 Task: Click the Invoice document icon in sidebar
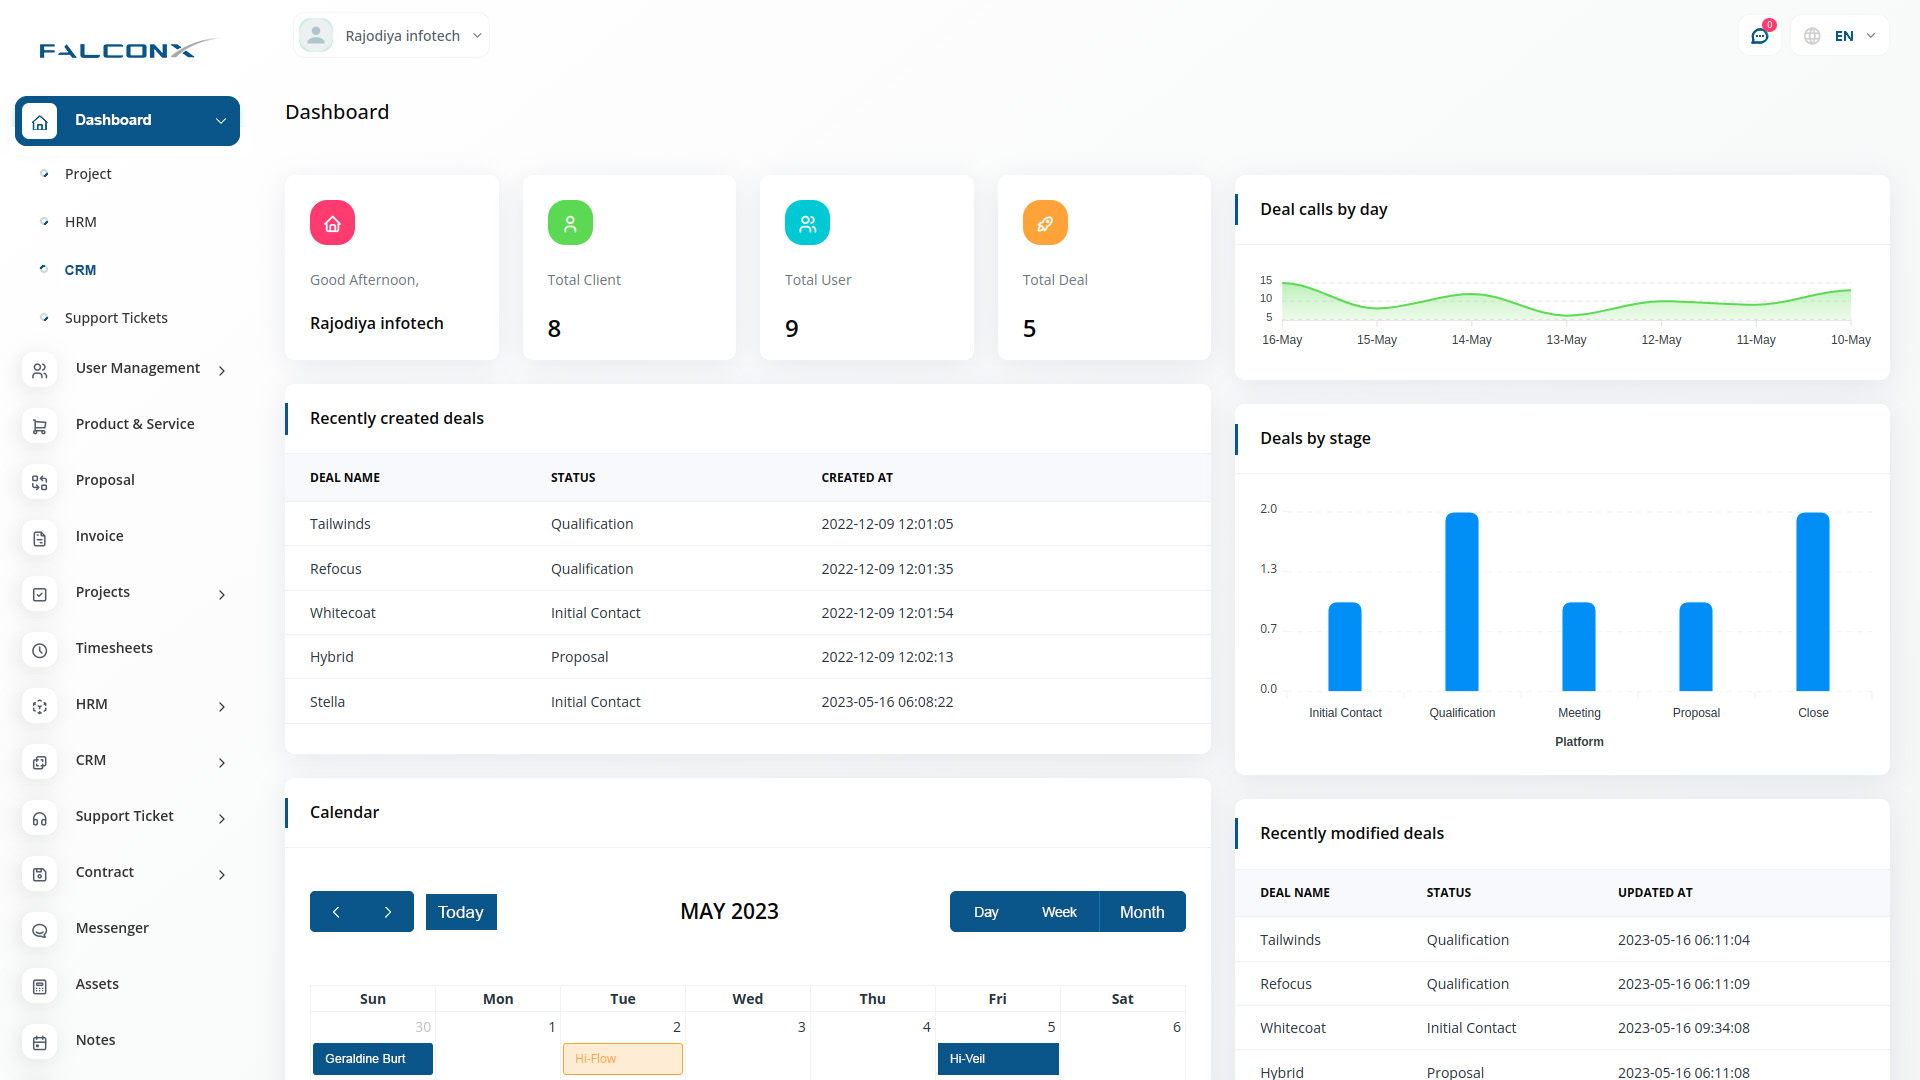(x=40, y=538)
